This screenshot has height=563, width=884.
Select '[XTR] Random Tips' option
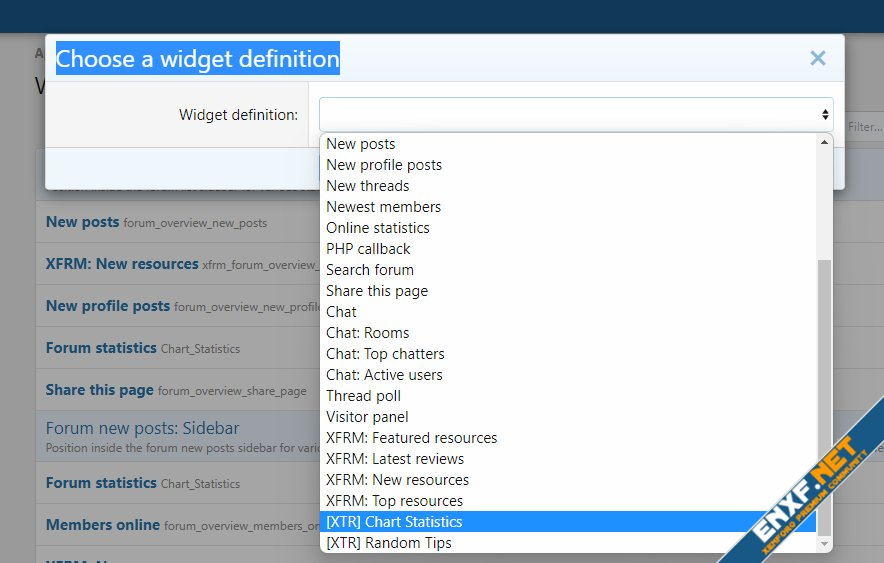point(389,543)
